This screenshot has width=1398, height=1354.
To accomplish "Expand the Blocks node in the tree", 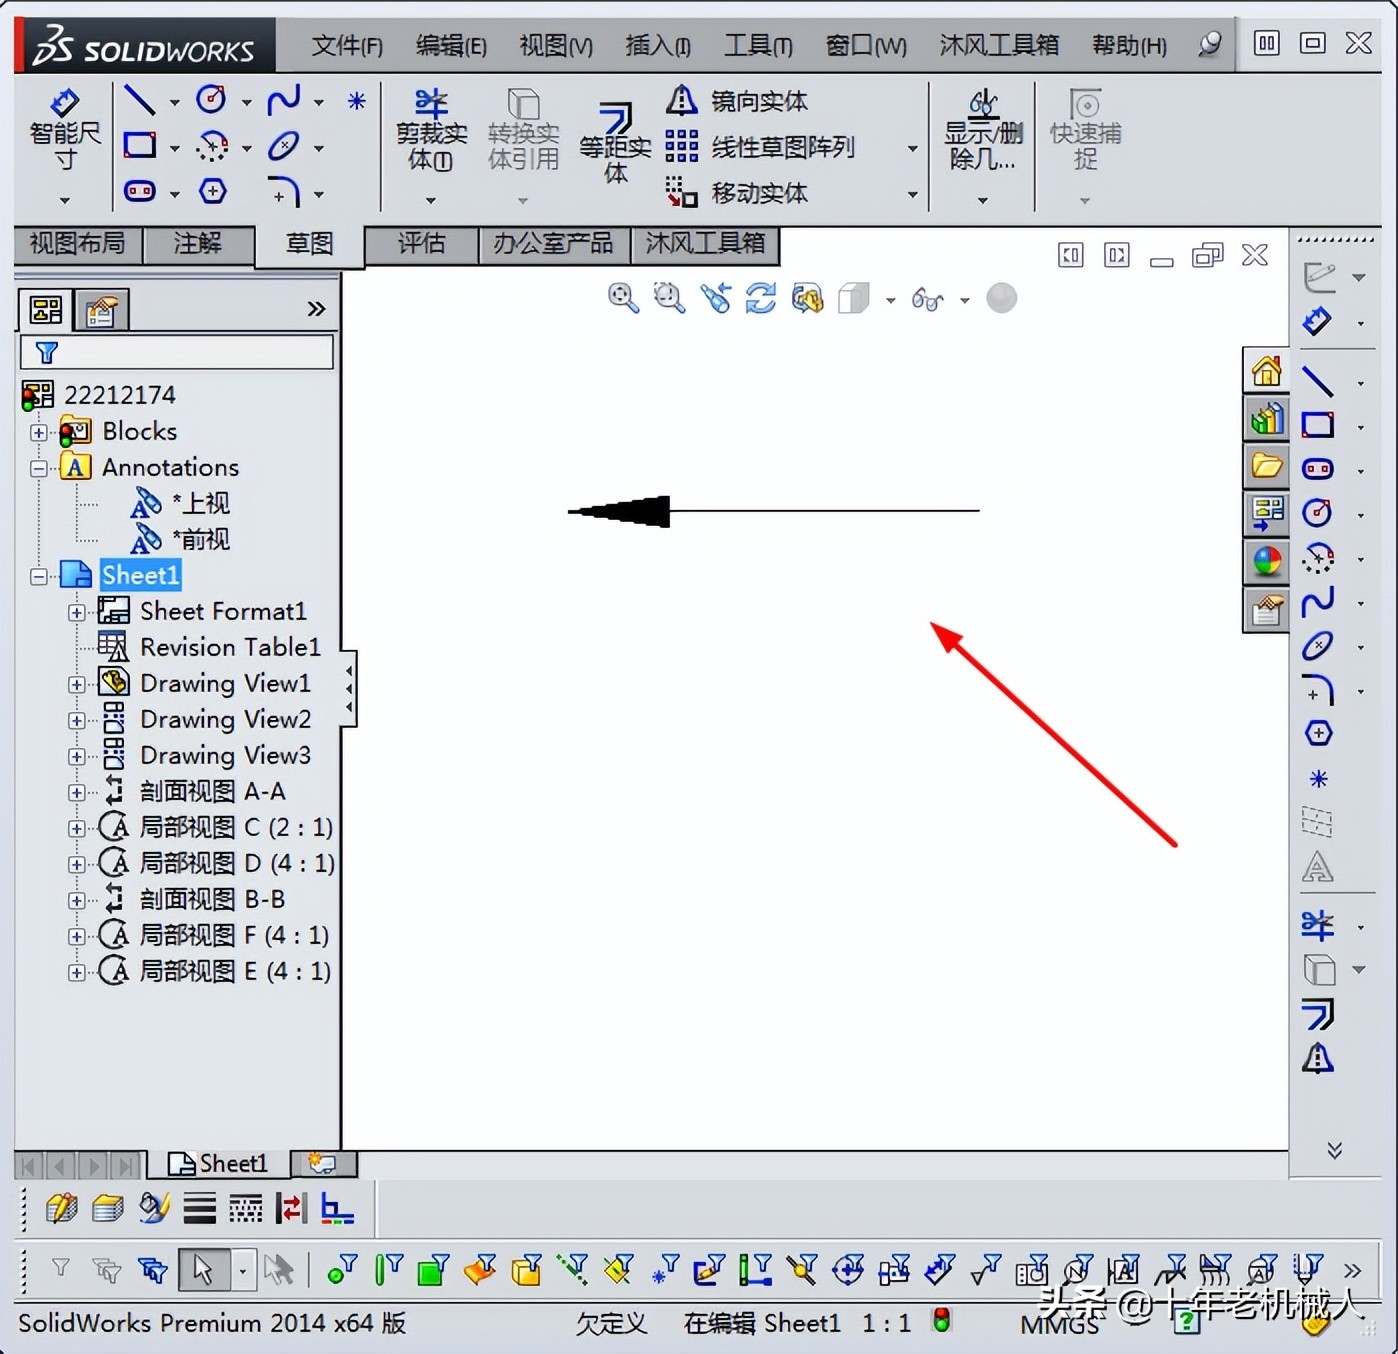I will [x=38, y=431].
